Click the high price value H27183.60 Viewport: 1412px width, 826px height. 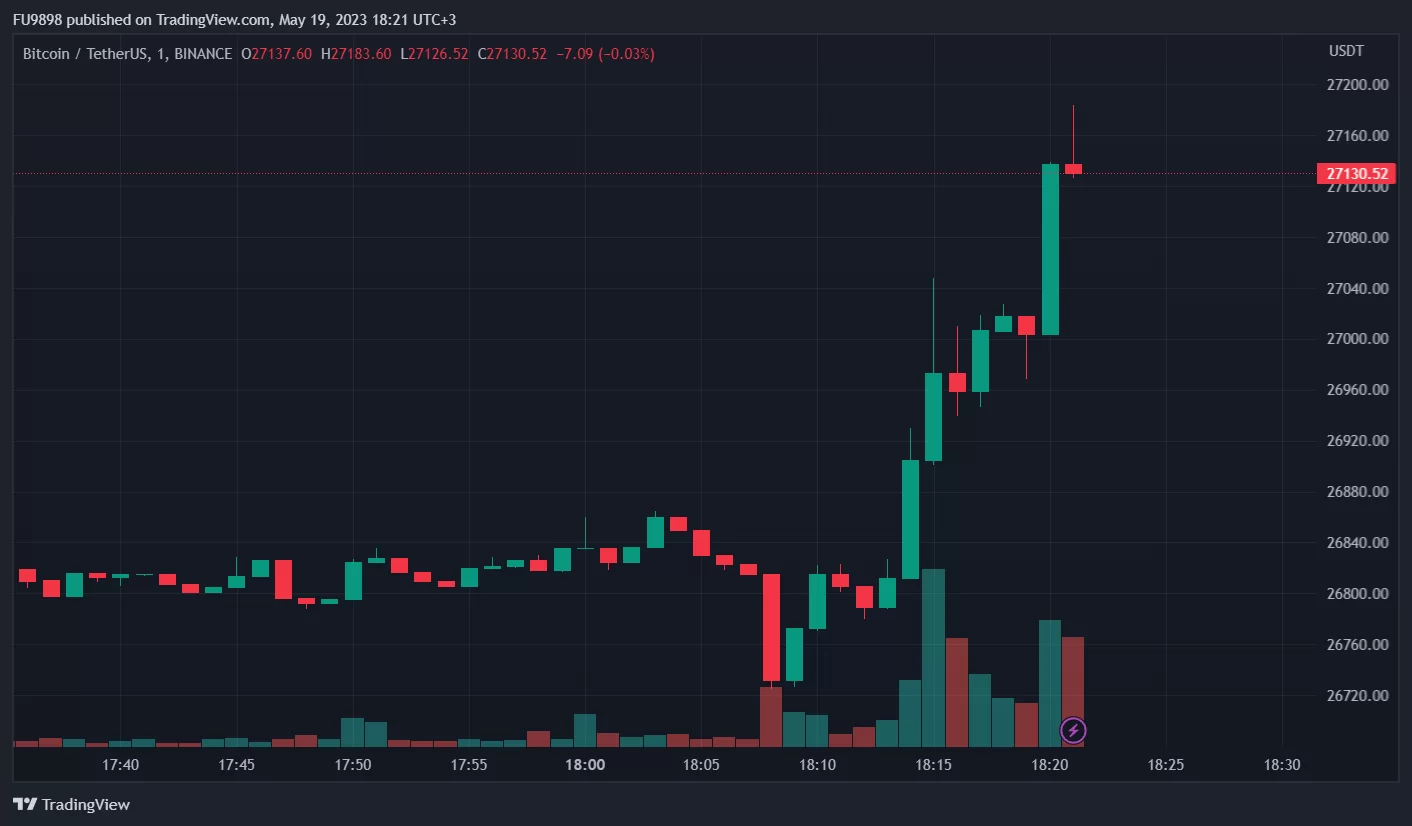[356, 54]
